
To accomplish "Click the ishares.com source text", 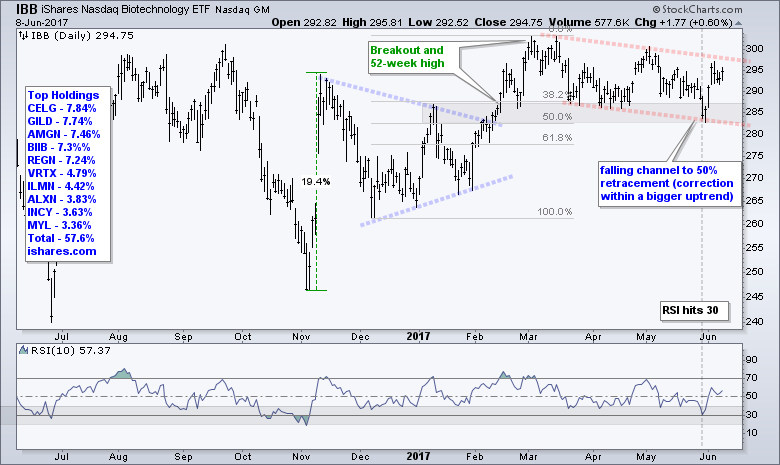I will [x=62, y=251].
